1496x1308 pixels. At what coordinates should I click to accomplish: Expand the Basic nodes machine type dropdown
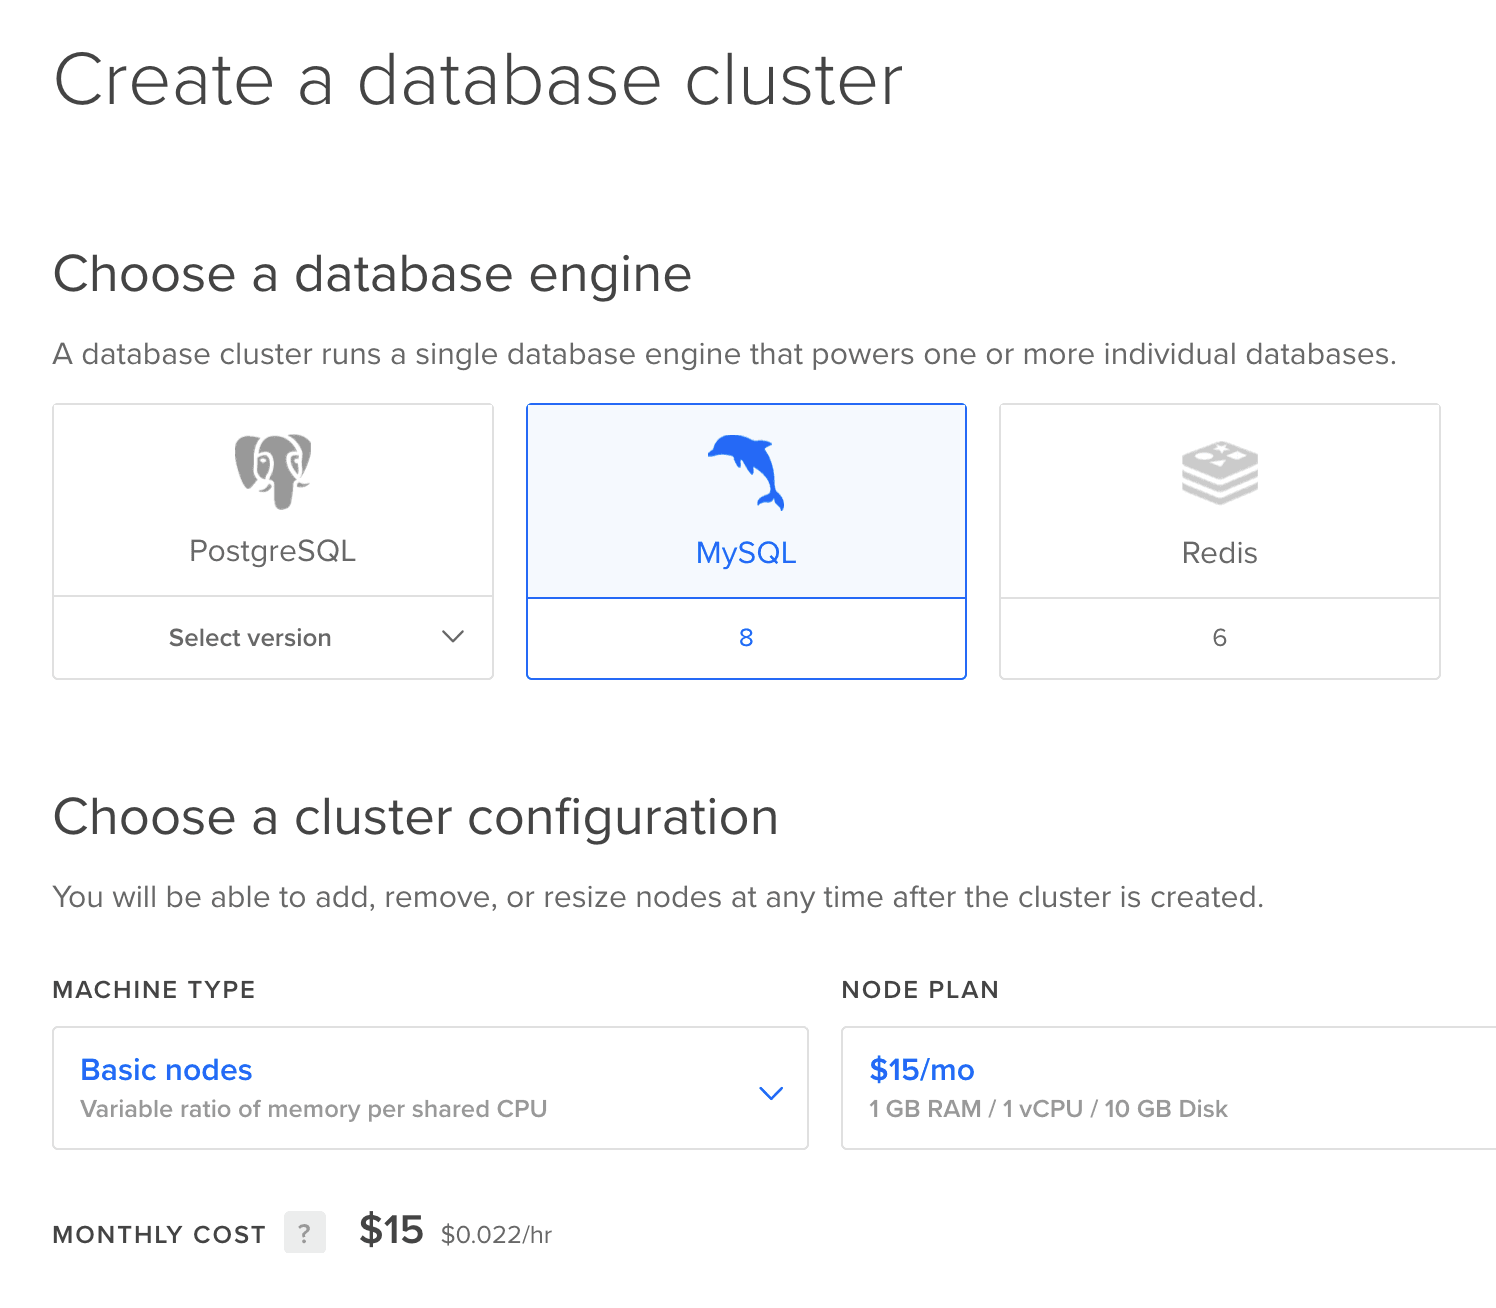click(430, 1088)
